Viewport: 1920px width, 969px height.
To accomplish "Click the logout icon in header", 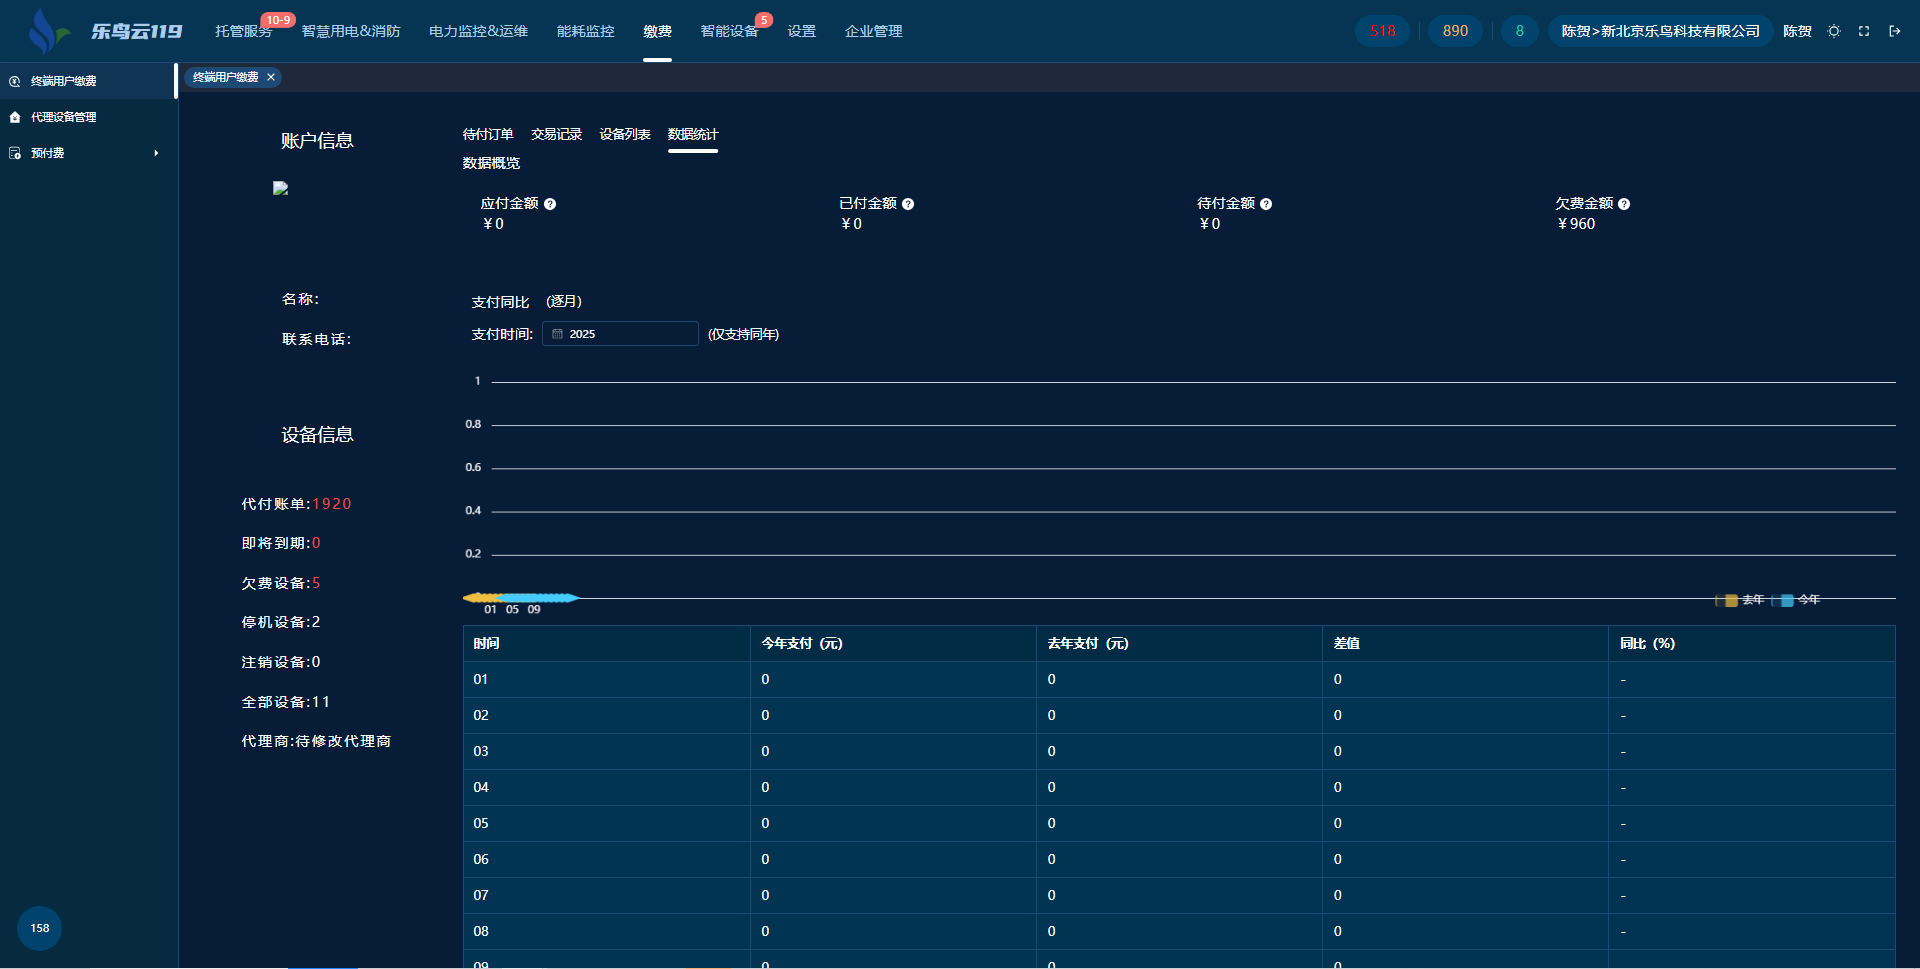I will click(x=1894, y=31).
